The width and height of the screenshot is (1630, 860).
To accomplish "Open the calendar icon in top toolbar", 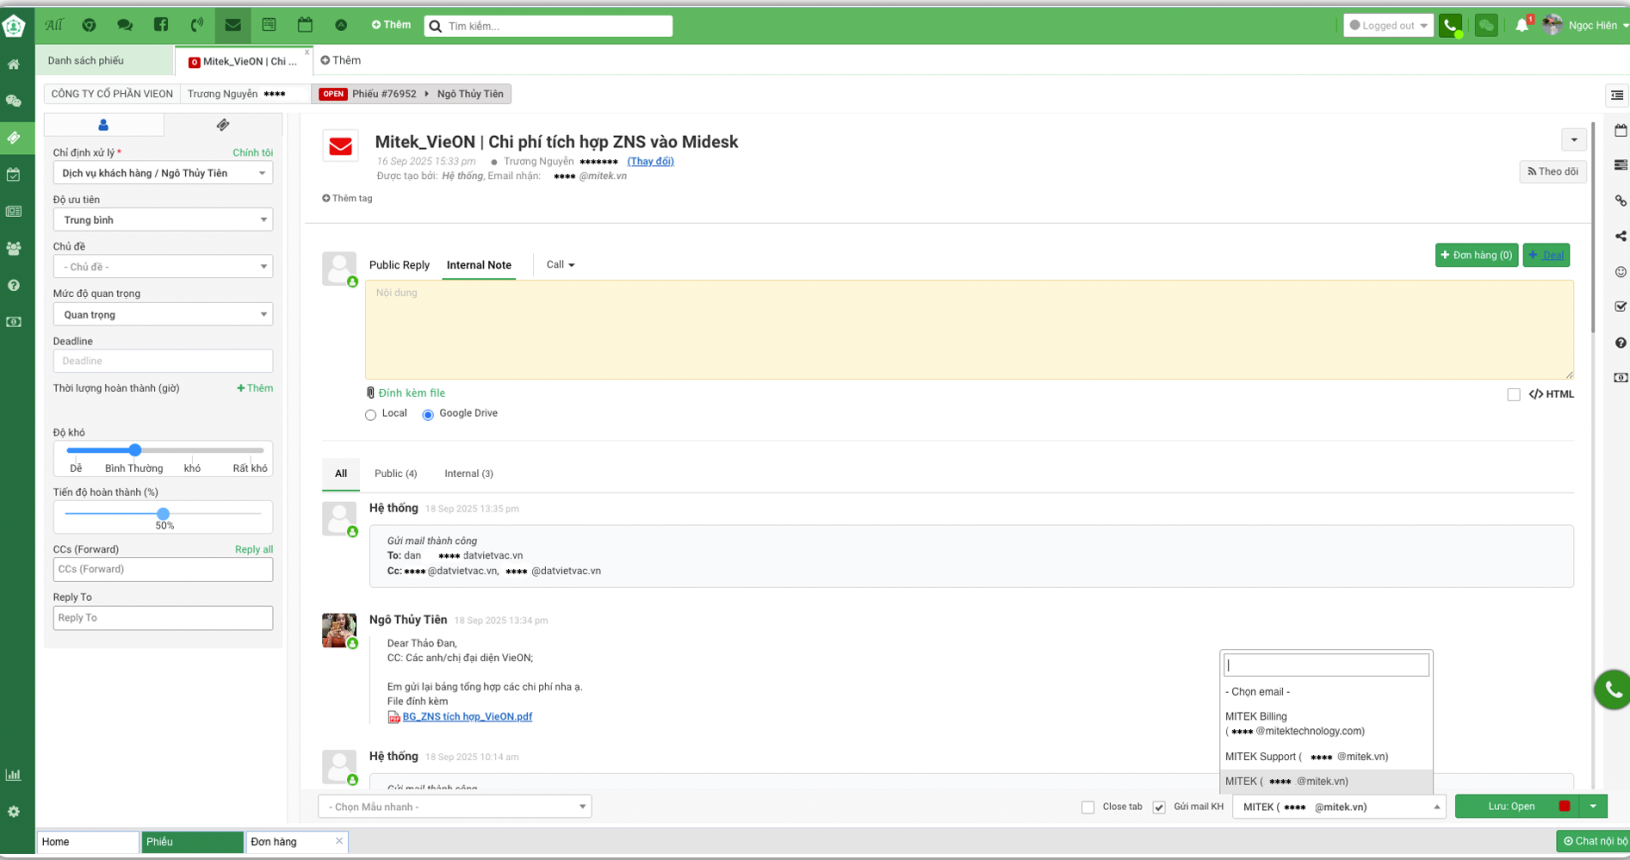I will pos(305,25).
